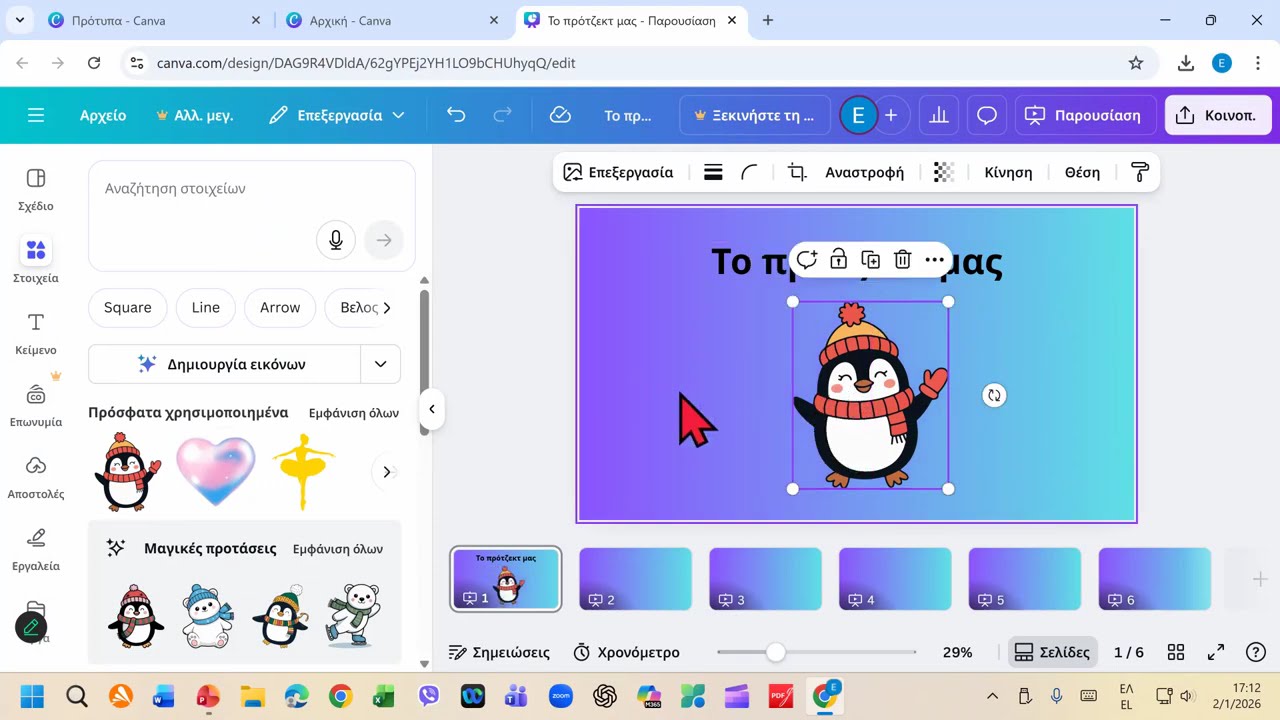Show more suggestion chips arrow
1280x720 pixels.
(x=387, y=307)
